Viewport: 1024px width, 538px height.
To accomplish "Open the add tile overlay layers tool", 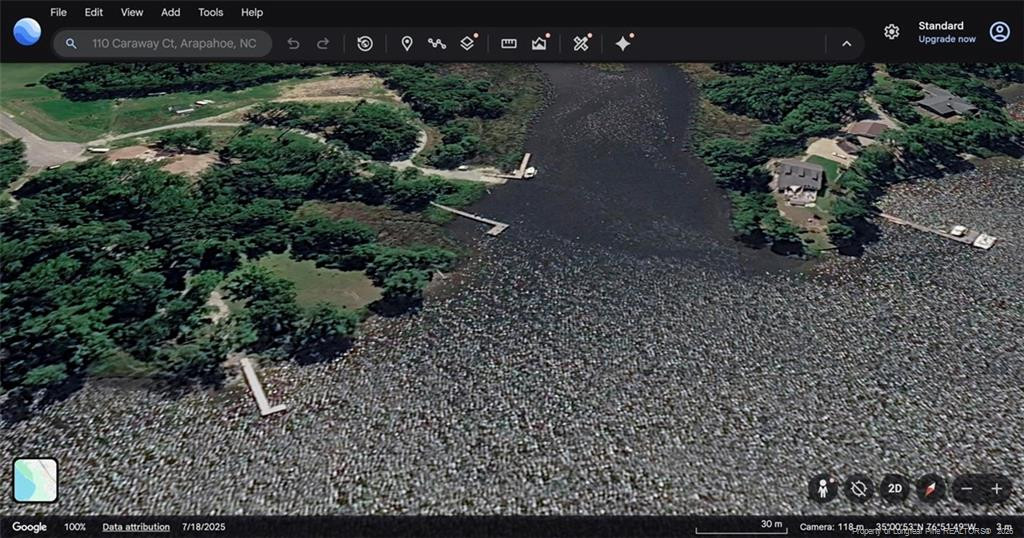I will 467,44.
